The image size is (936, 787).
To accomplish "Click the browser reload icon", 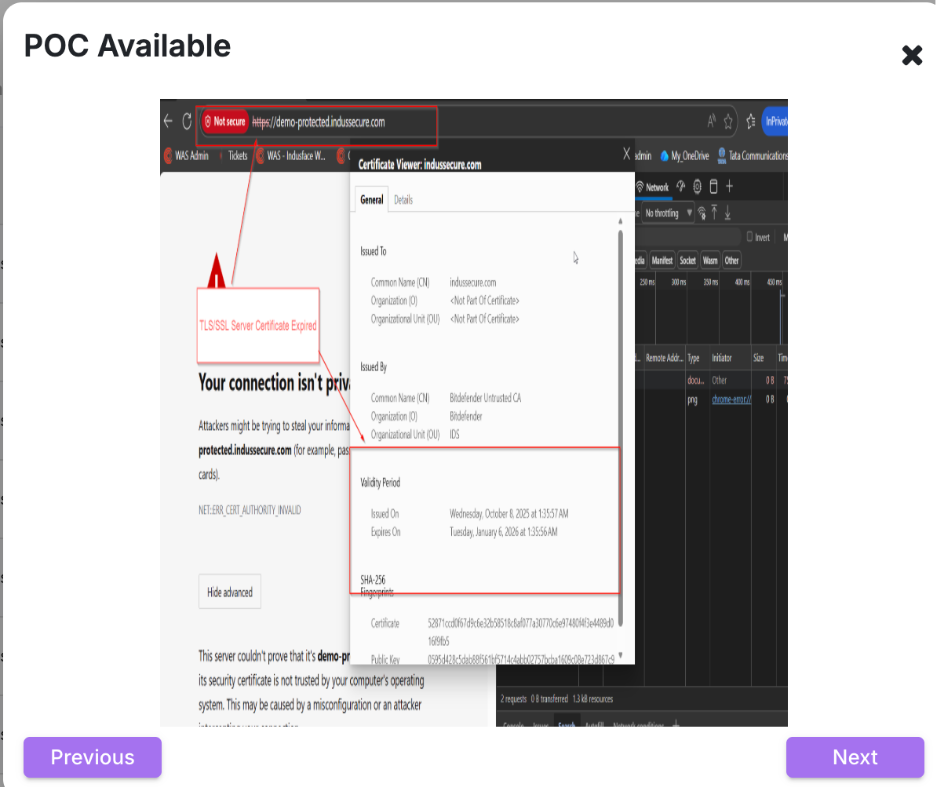I will click(187, 121).
